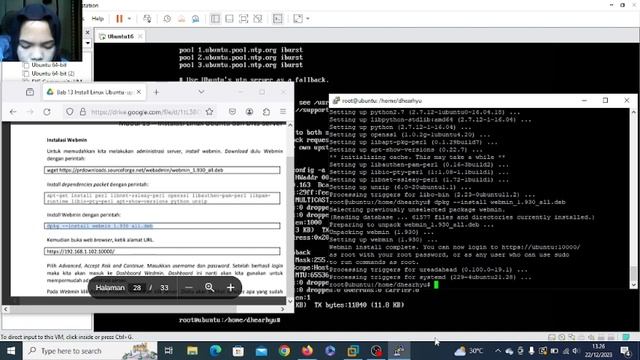Zoom out PDF with minus button
640x360 pixels.
coord(189,288)
